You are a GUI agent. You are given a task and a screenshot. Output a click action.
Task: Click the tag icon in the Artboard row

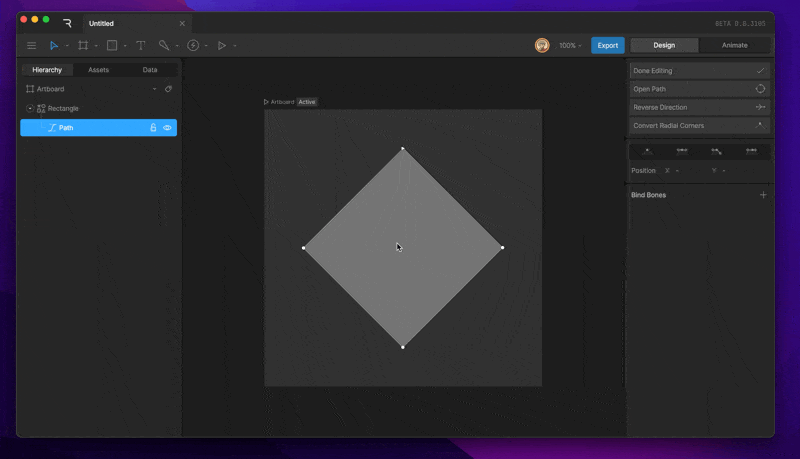[168, 89]
